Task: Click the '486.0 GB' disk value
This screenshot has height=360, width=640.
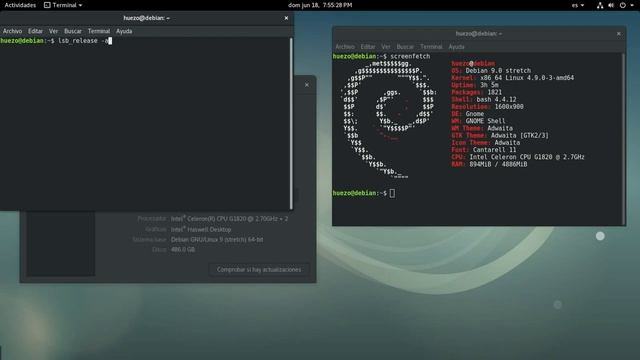Action: pos(183,249)
